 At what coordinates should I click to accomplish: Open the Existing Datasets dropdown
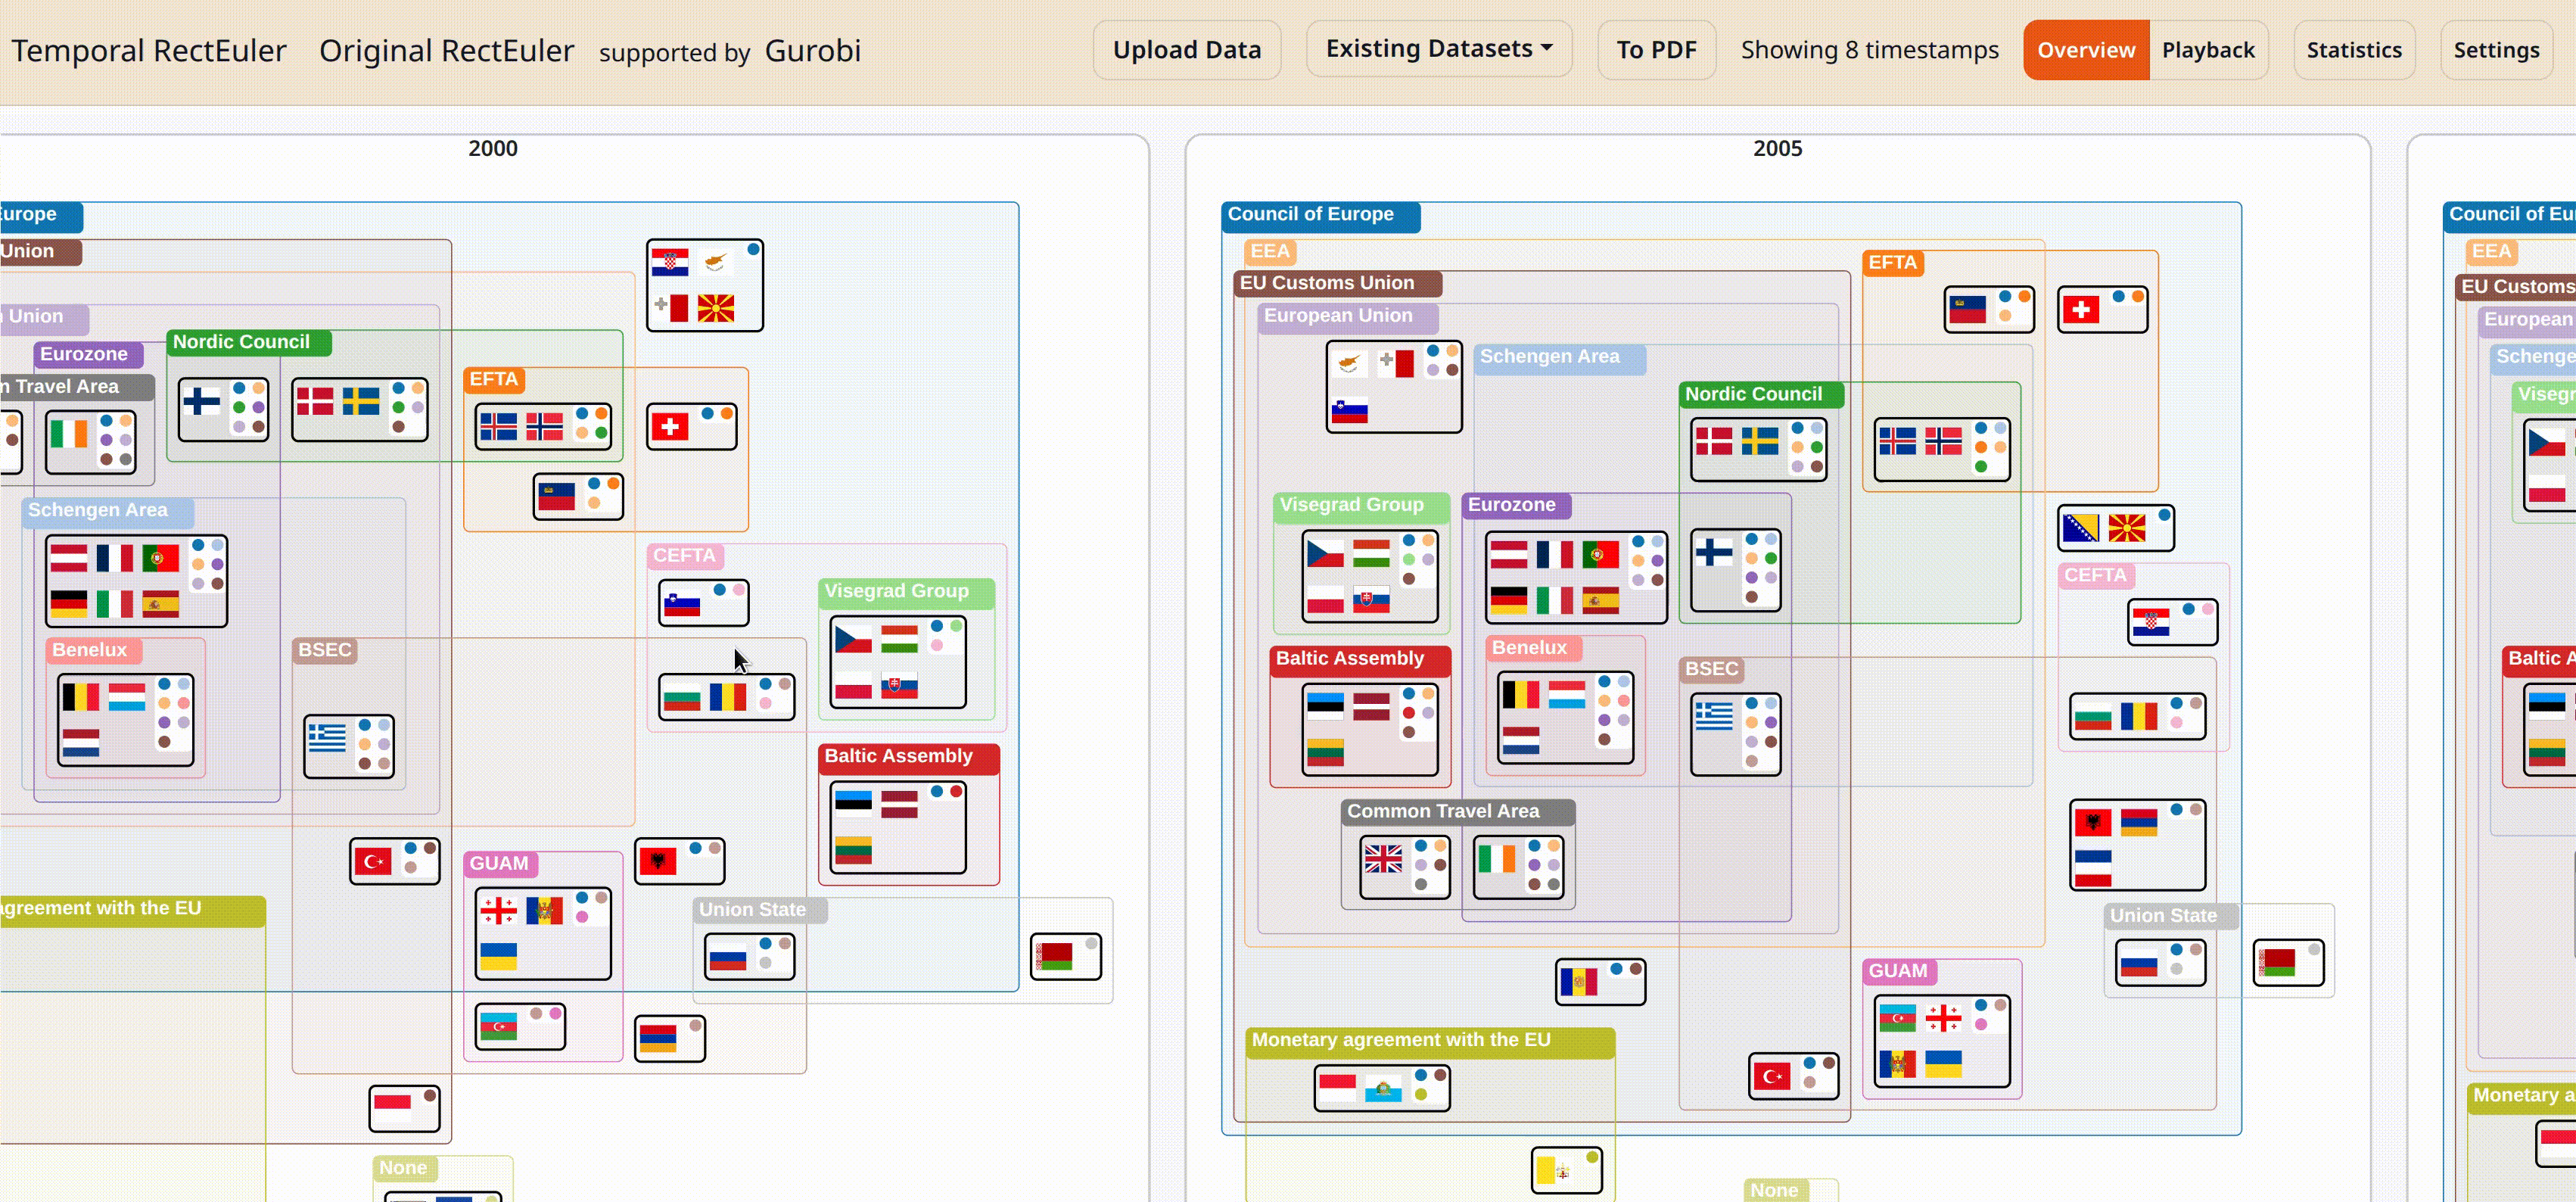tap(1438, 49)
